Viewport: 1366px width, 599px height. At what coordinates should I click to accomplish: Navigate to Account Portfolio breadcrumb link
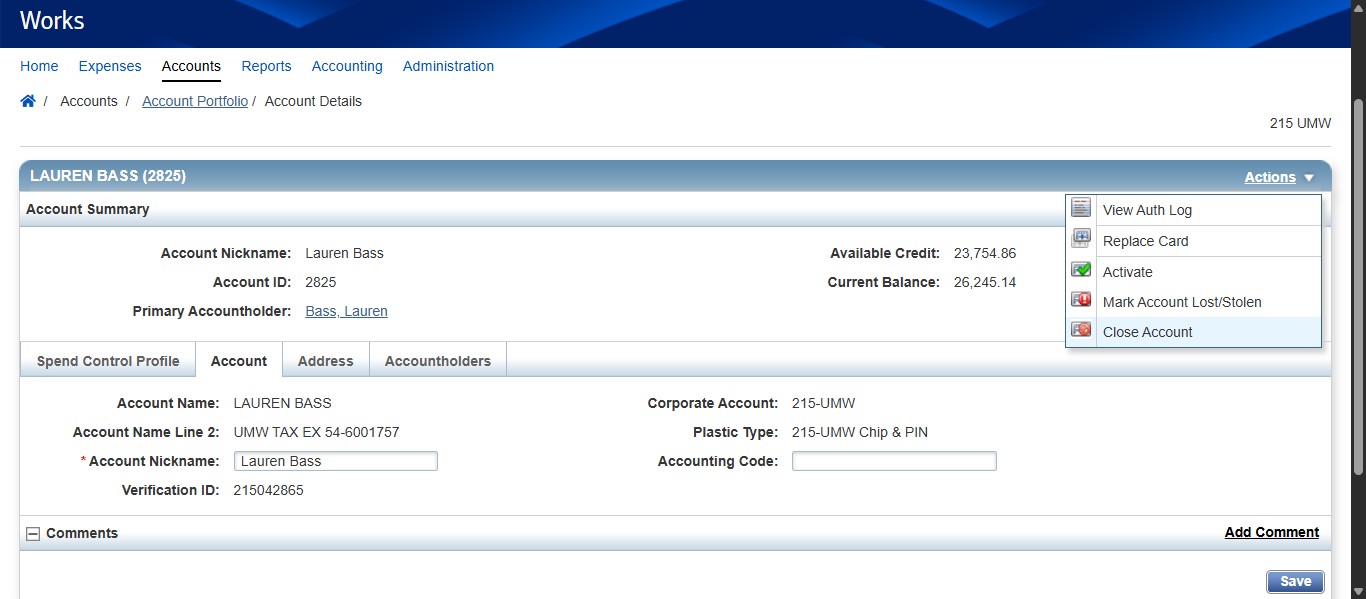[195, 101]
